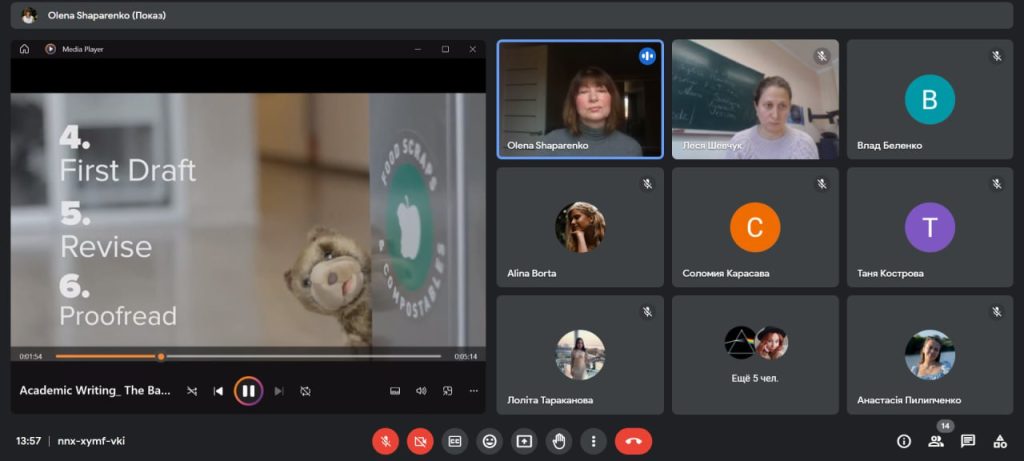Click the present screen button
This screenshot has height=461, width=1024.
tap(524, 441)
